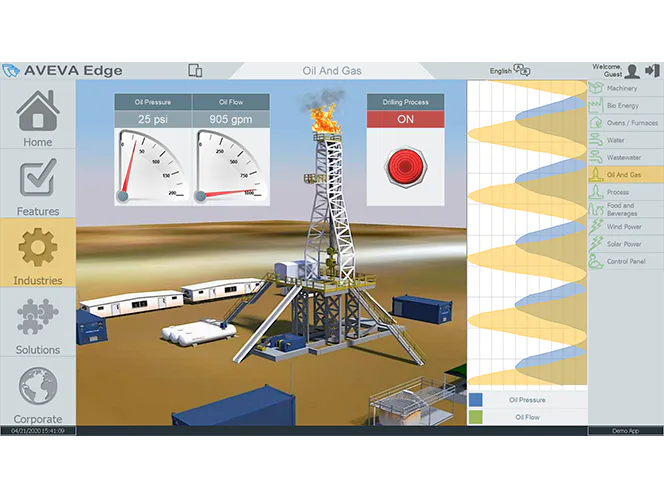
Task: Click the Oil Pressure gauge dial
Action: 153,166
